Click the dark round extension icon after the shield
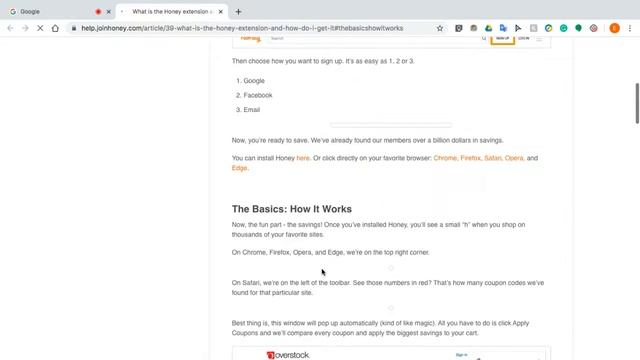This screenshot has height=360, width=640. (473, 28)
